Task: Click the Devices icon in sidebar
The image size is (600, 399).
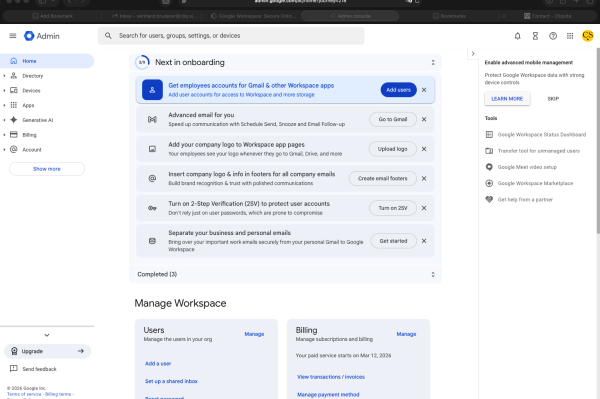Action: 14,90
